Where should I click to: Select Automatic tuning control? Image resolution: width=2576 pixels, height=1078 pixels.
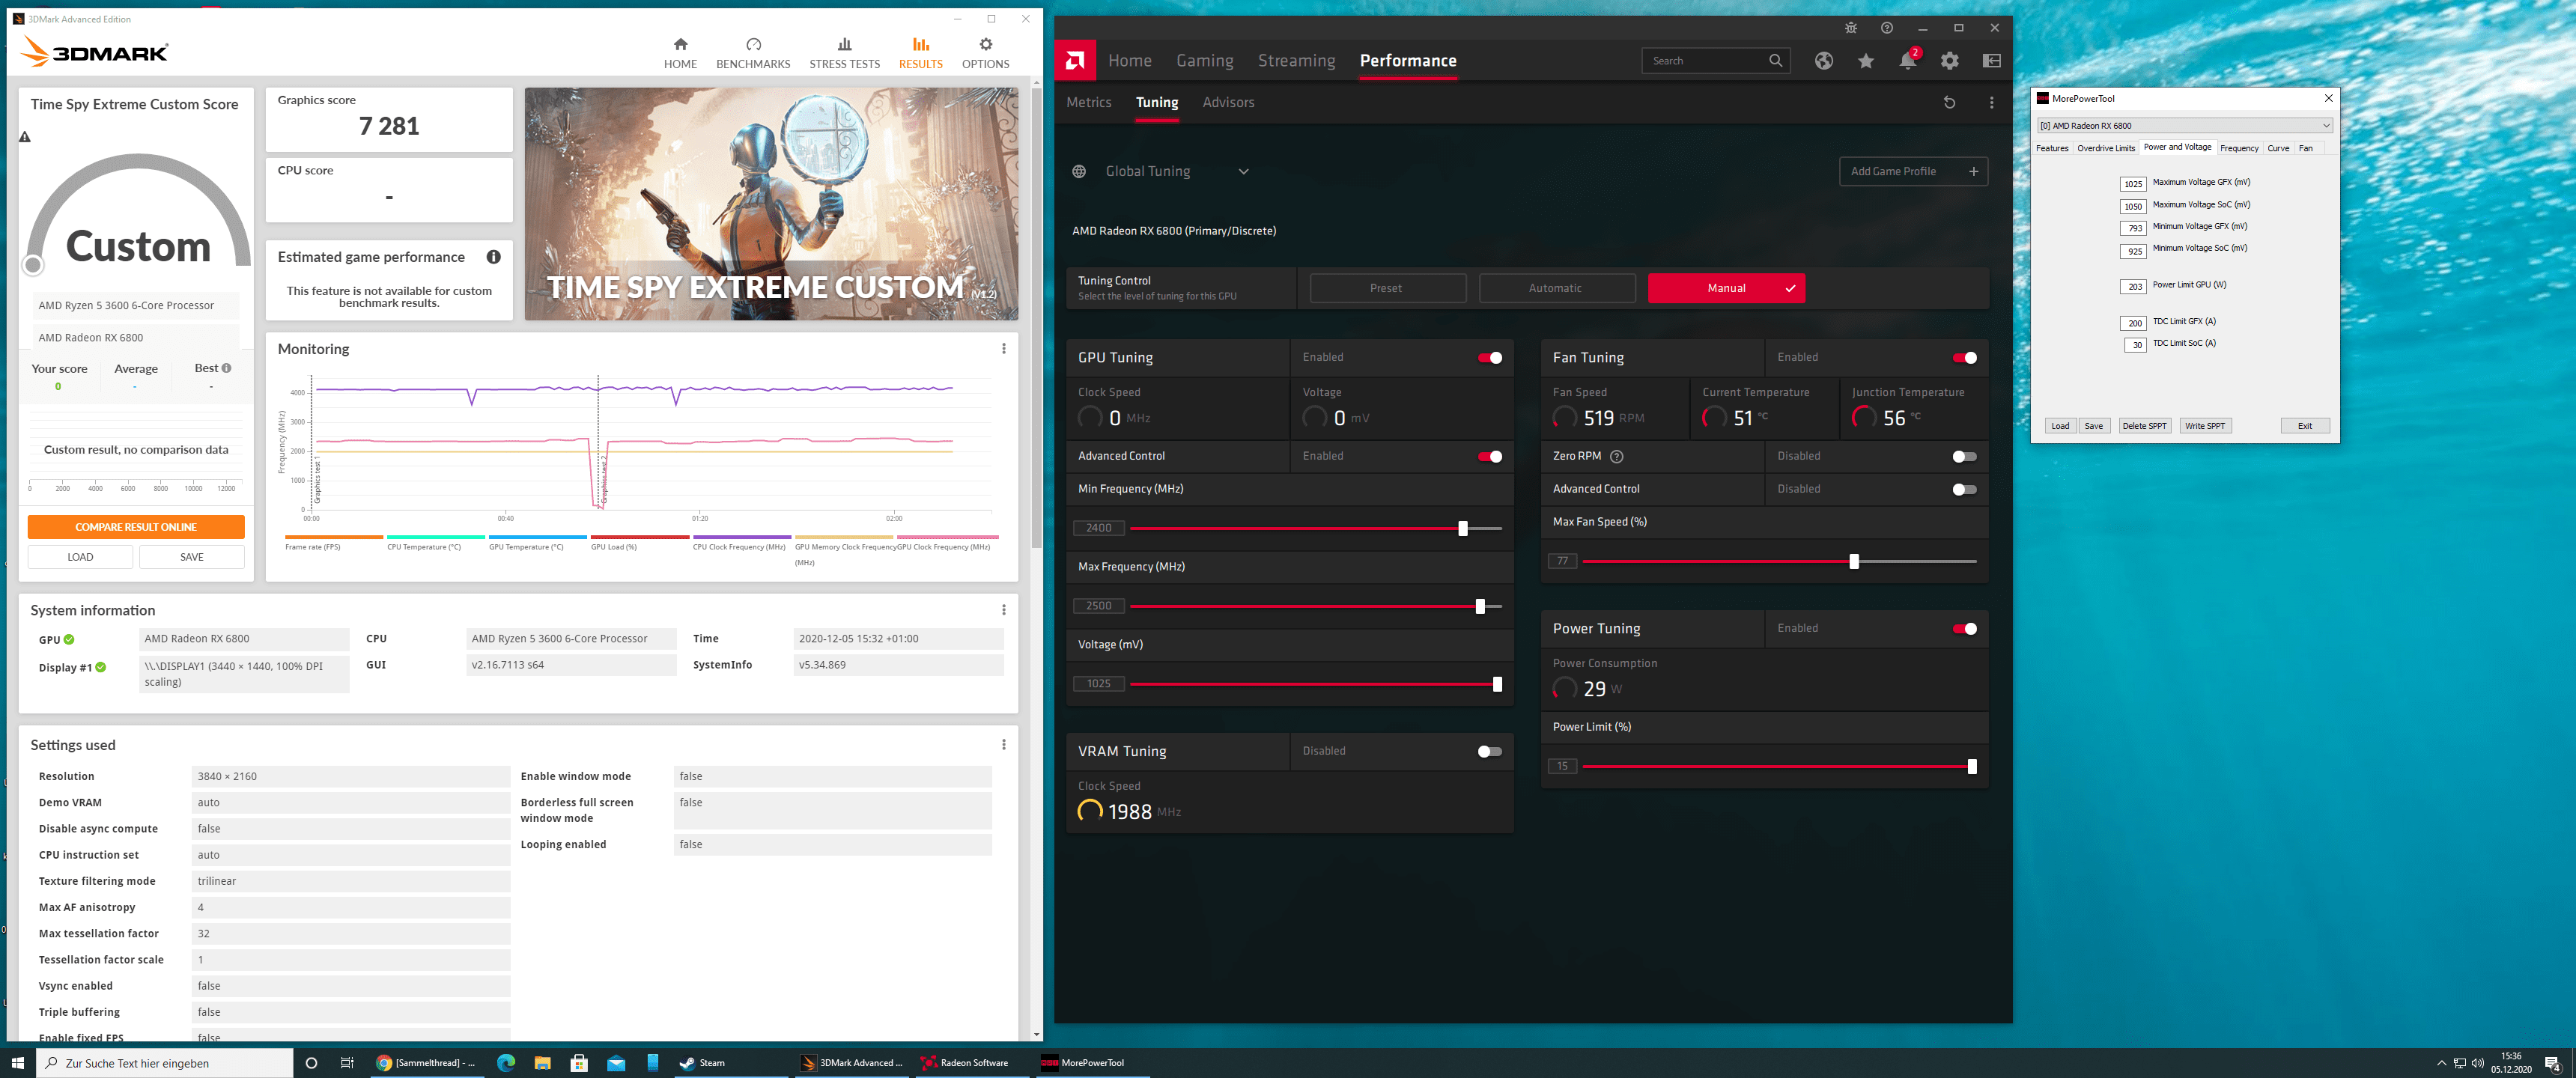point(1556,289)
